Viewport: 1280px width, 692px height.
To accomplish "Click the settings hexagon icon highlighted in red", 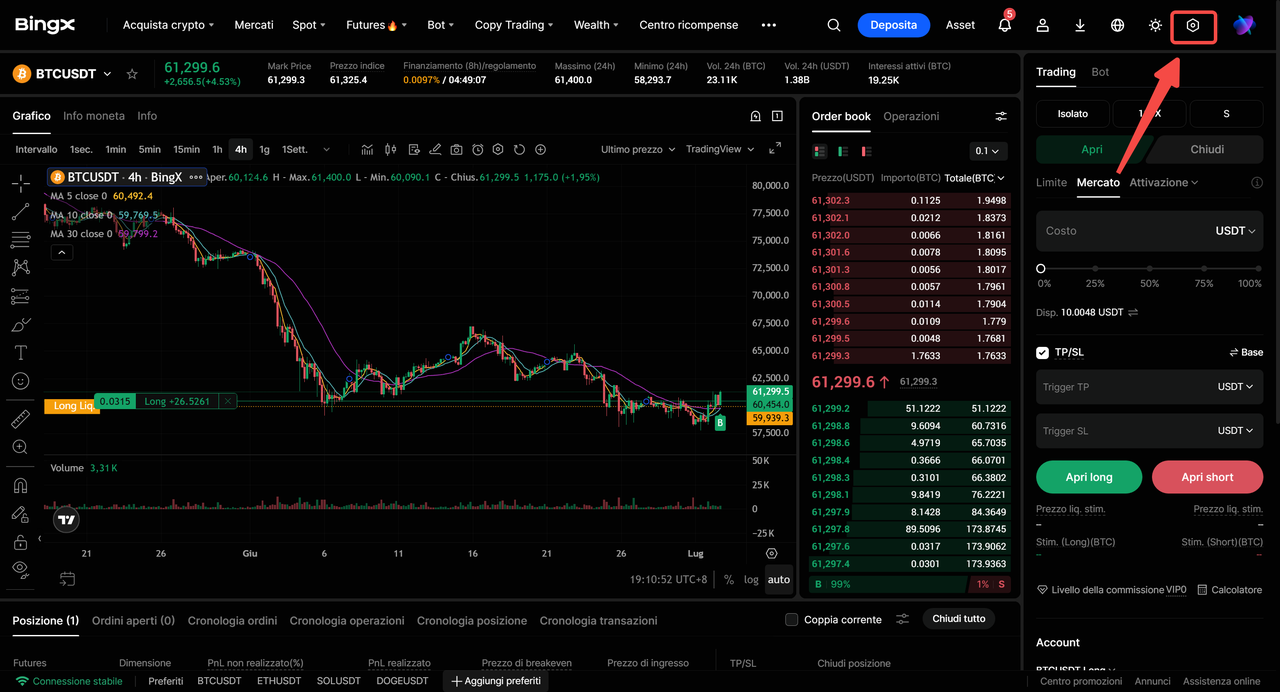I will coord(1192,25).
